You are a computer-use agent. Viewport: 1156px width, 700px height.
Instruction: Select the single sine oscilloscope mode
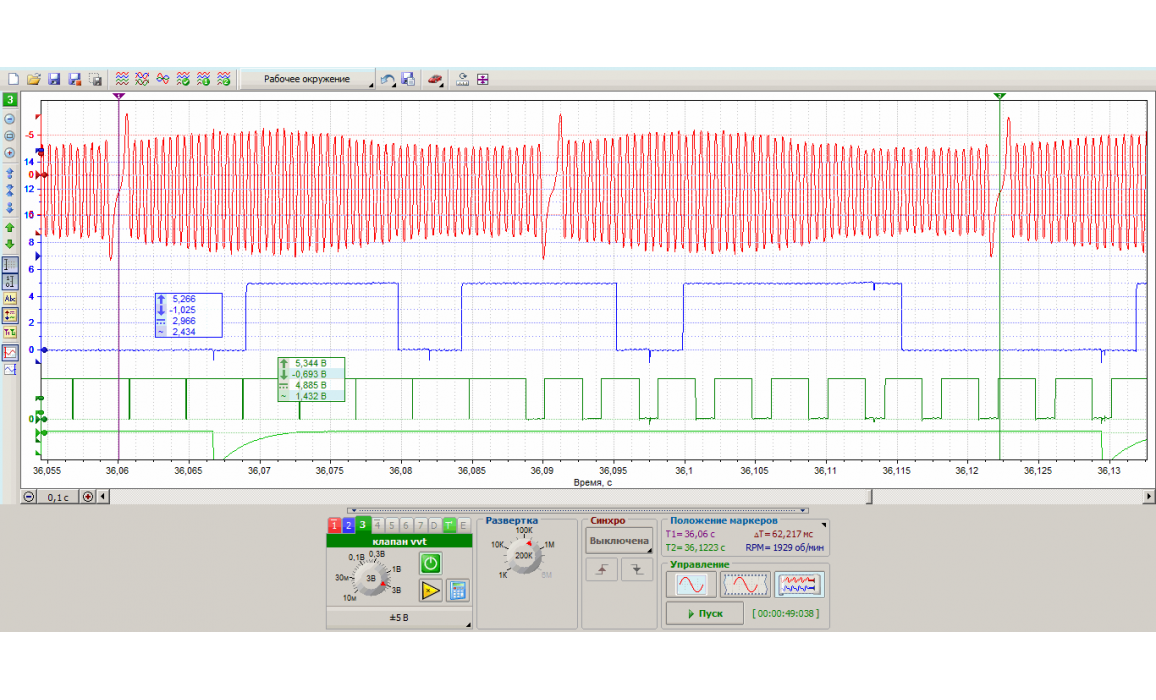tap(691, 584)
